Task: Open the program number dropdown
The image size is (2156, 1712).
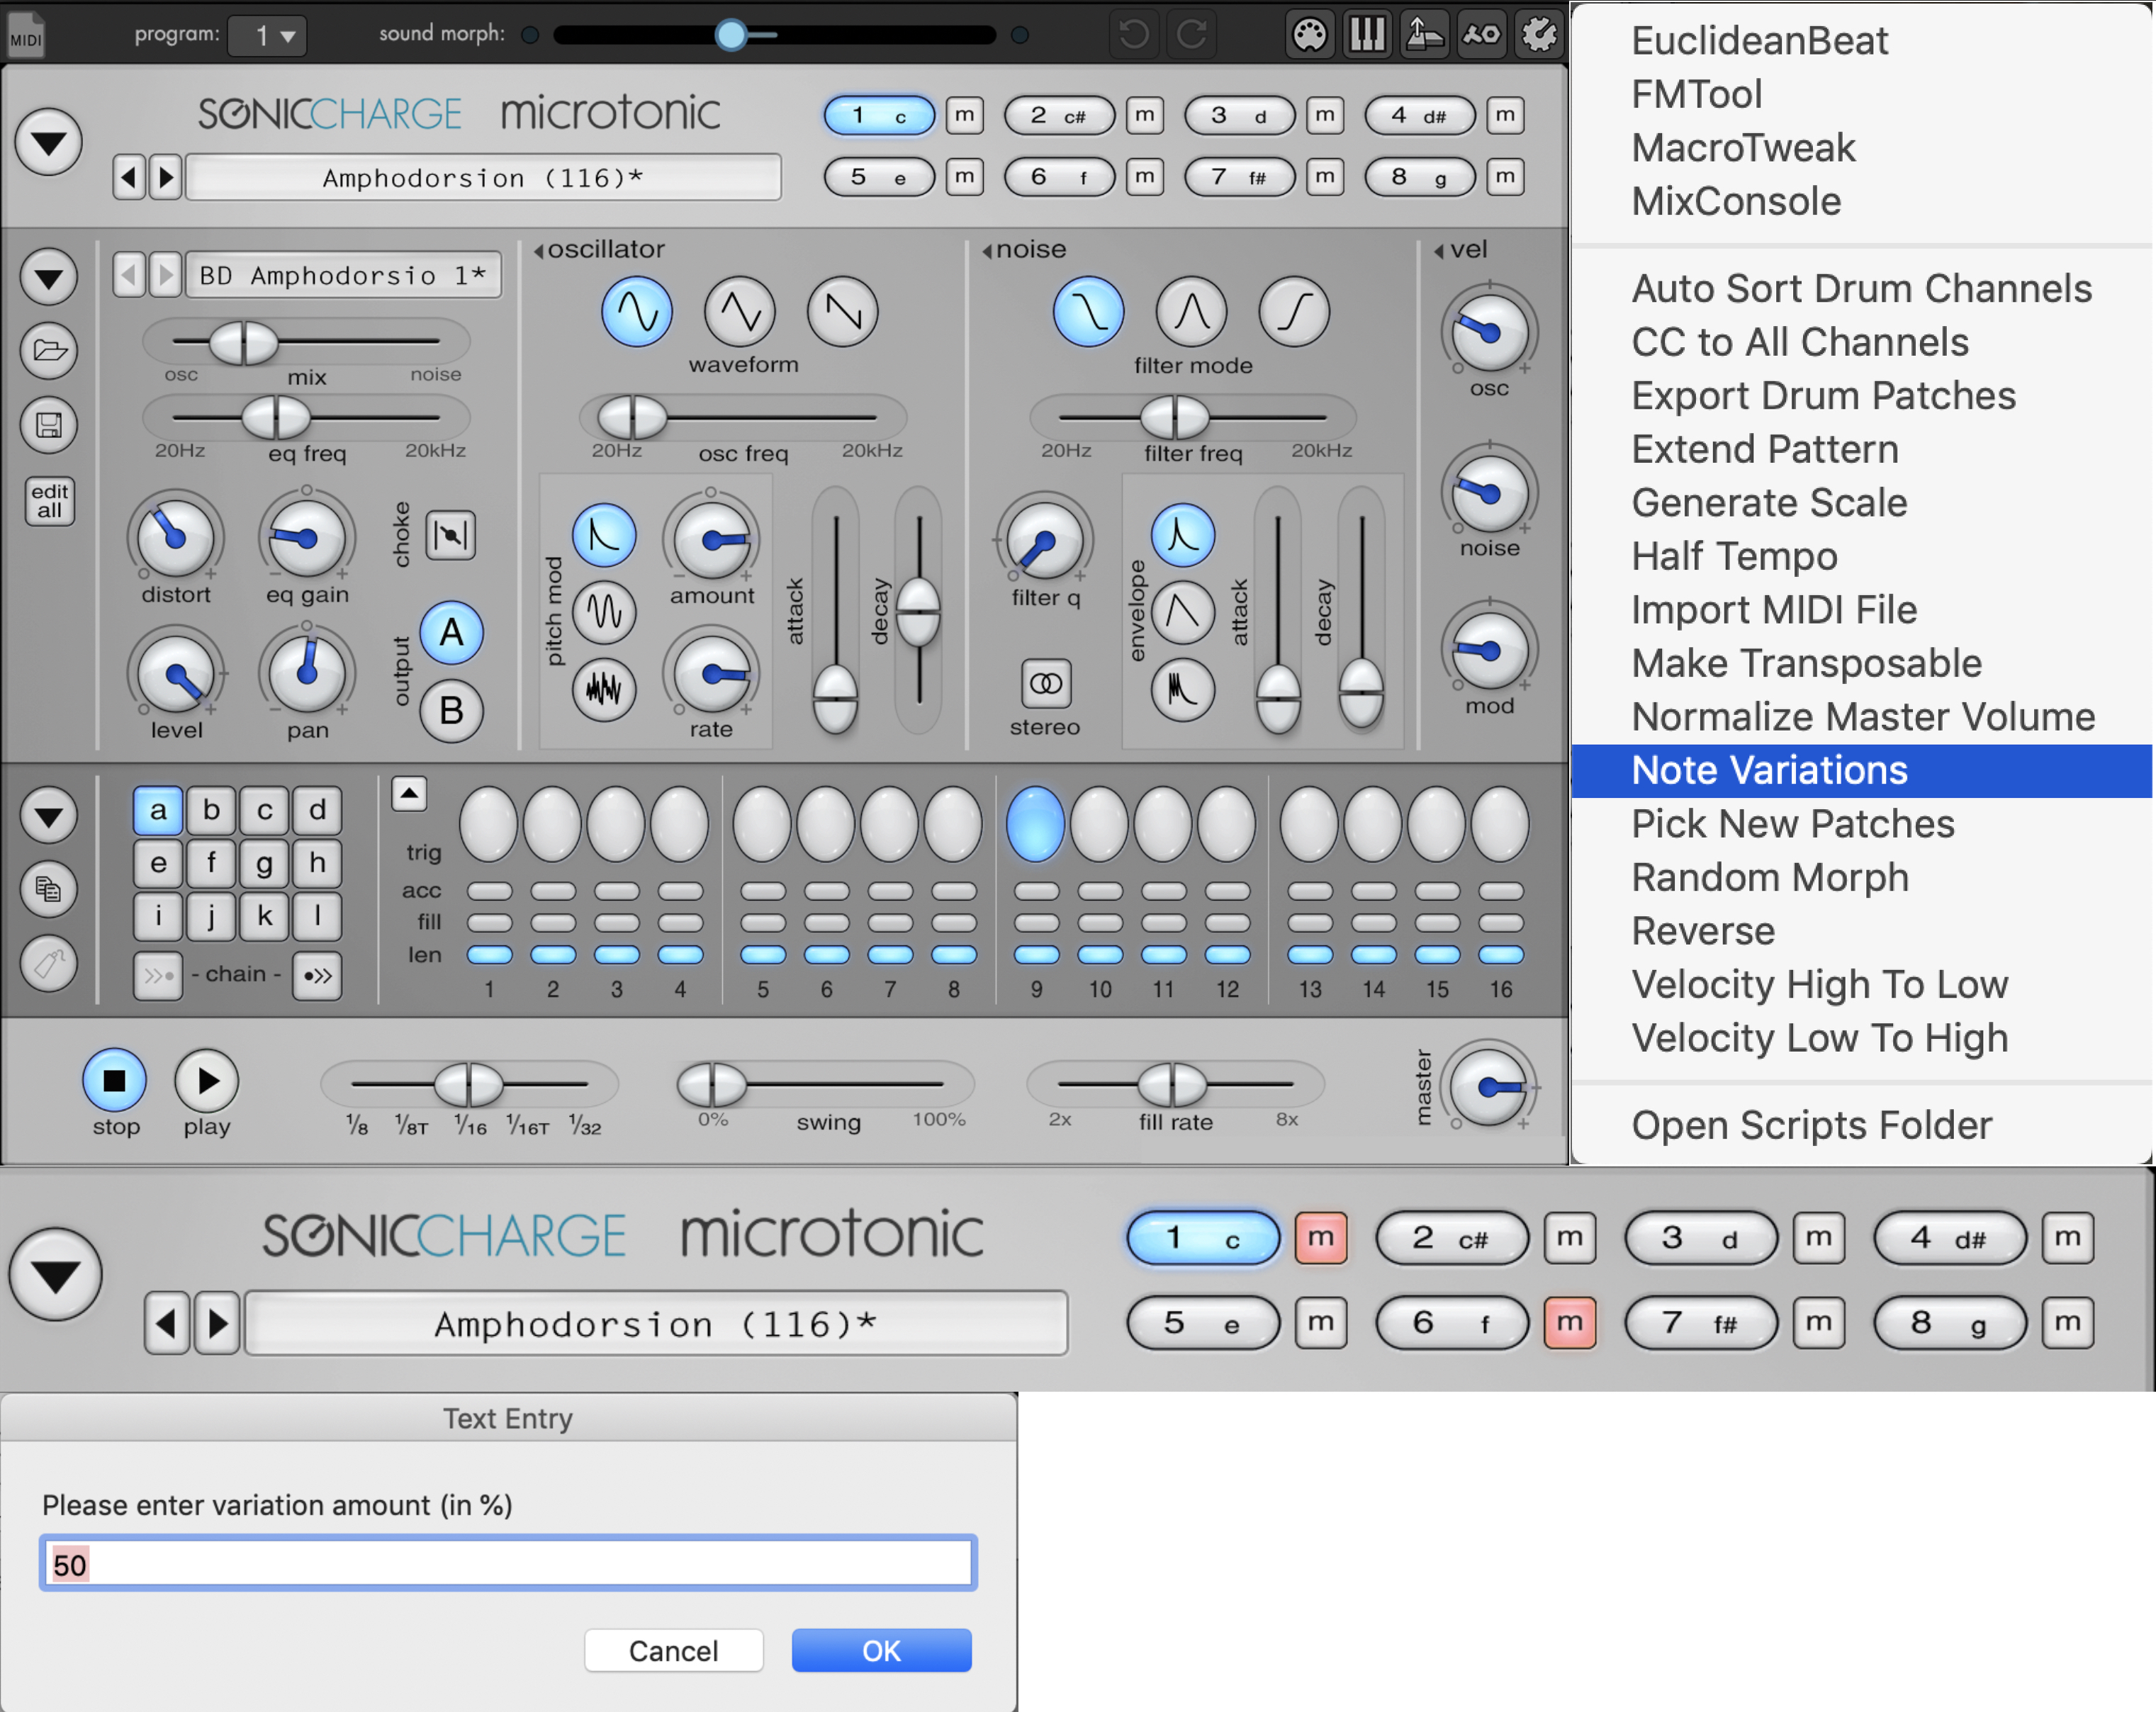Action: coord(266,36)
